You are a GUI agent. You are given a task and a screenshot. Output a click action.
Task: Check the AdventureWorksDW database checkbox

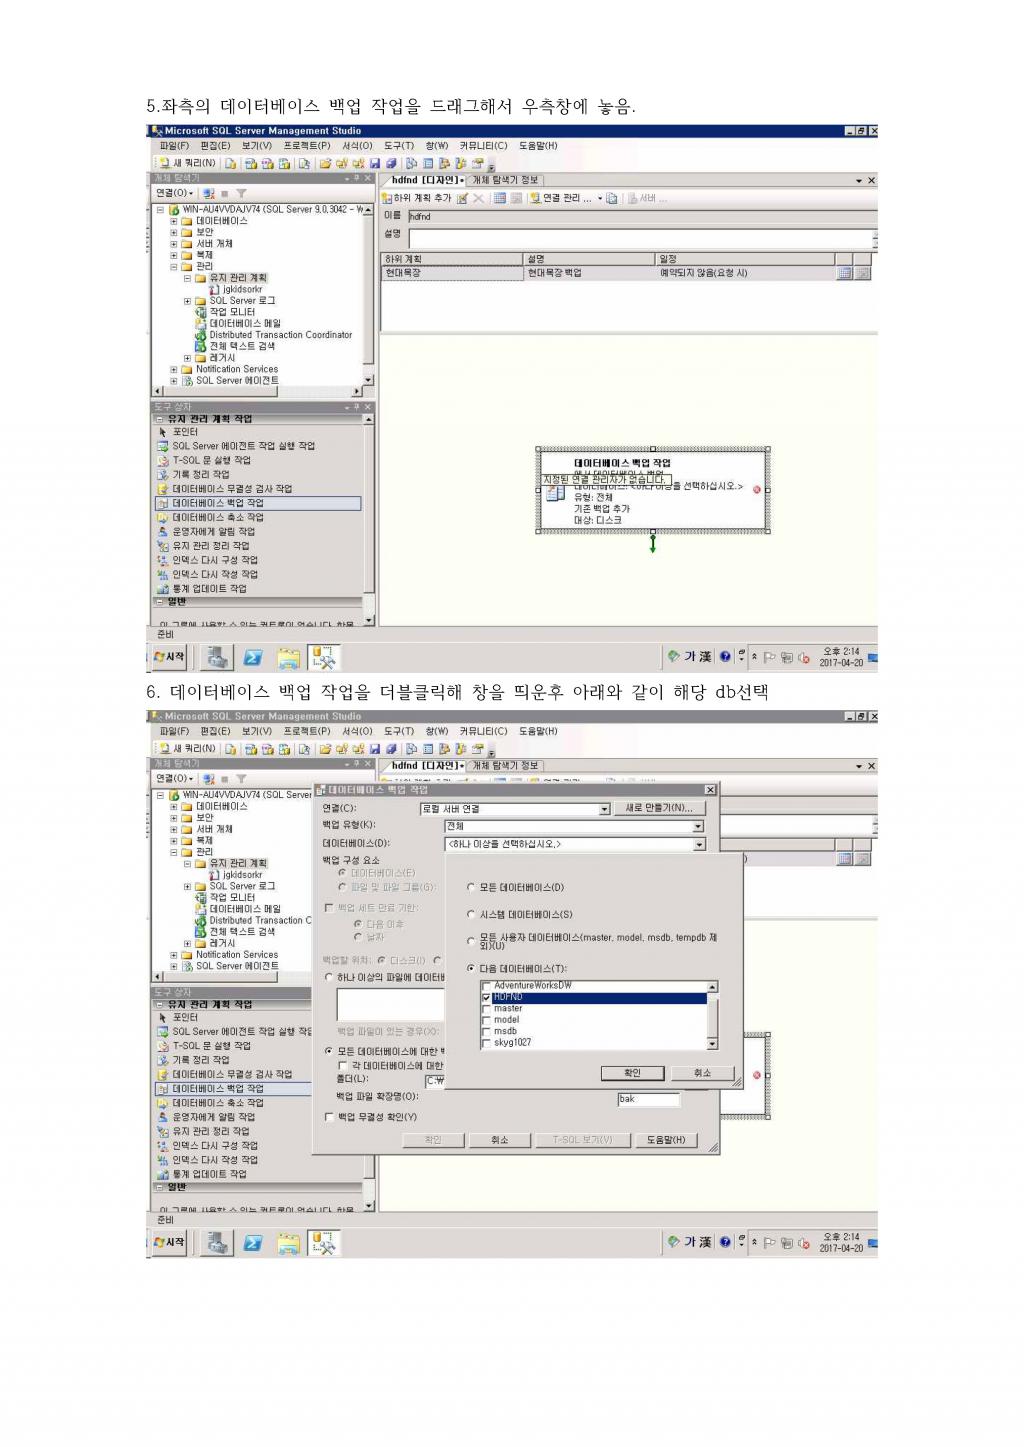coord(487,987)
